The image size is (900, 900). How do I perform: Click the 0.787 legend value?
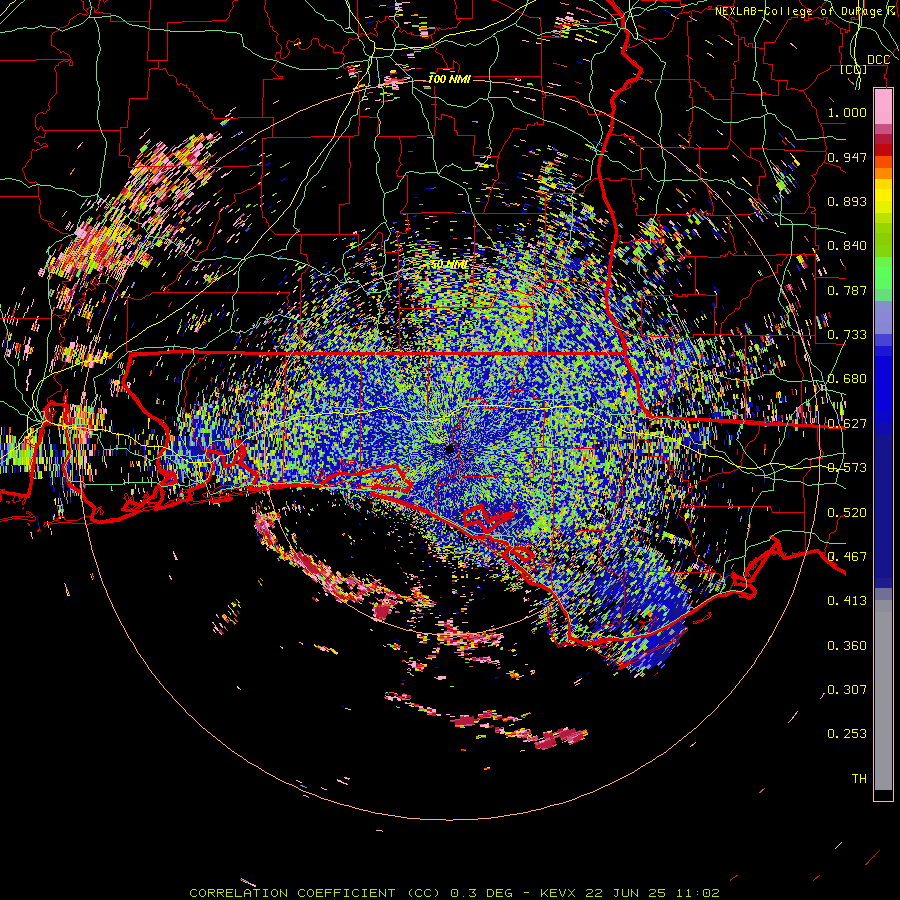coord(847,290)
